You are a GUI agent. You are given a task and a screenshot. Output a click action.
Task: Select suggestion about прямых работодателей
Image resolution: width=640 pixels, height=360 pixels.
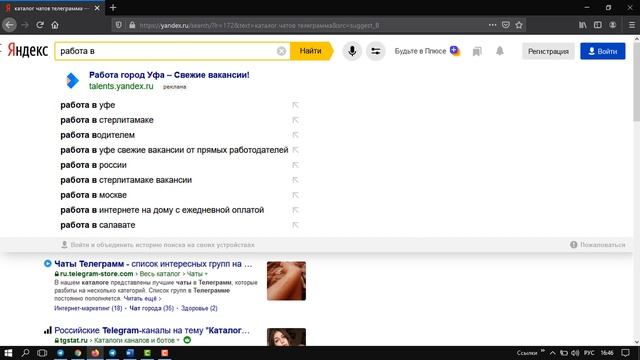(173, 150)
